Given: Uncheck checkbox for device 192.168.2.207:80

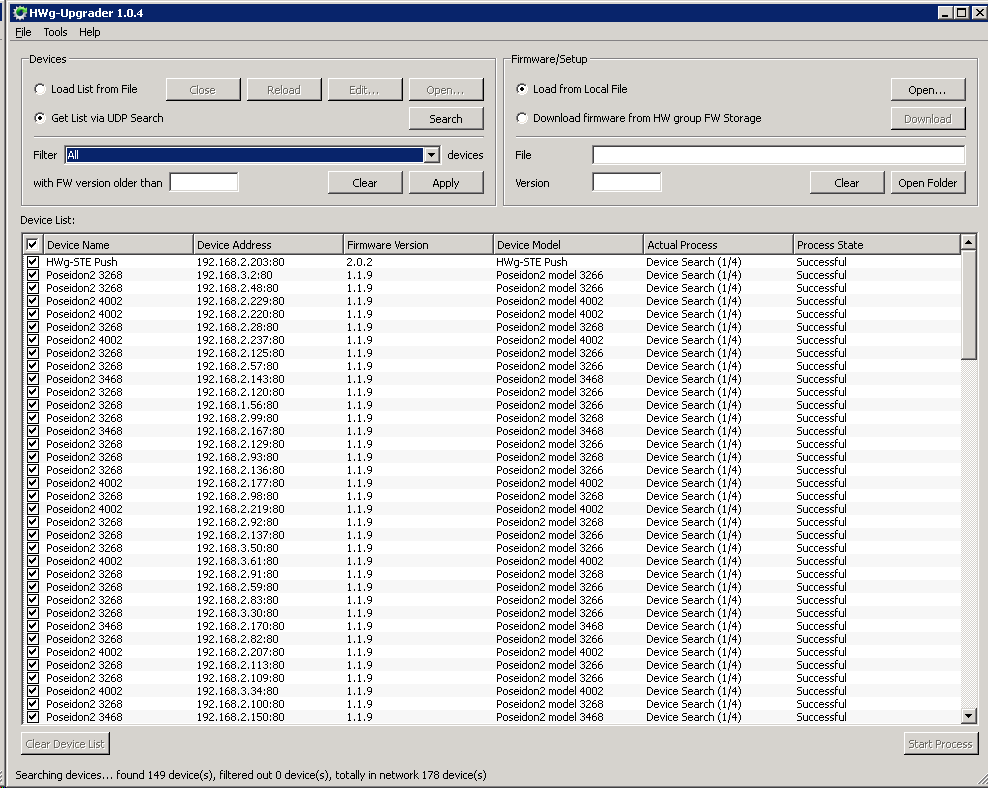Looking at the screenshot, I should pos(33,652).
